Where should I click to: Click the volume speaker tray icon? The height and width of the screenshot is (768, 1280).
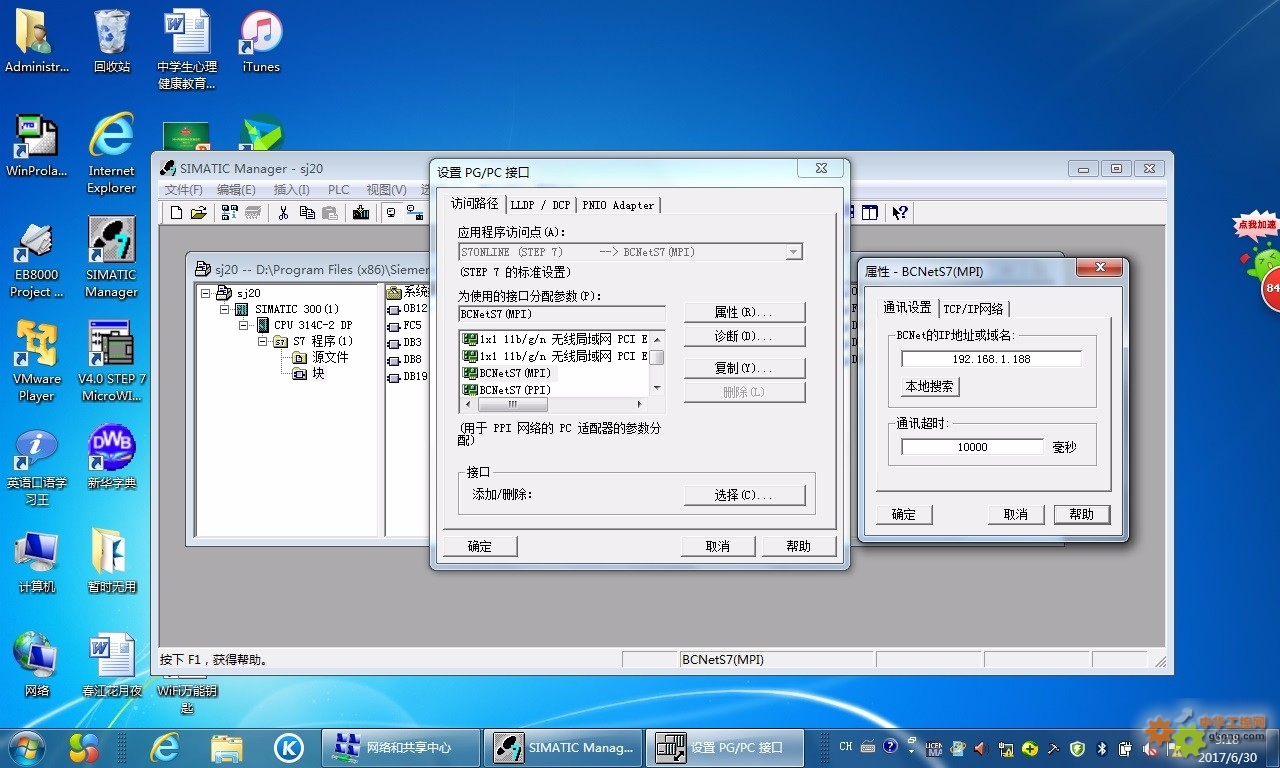click(980, 748)
